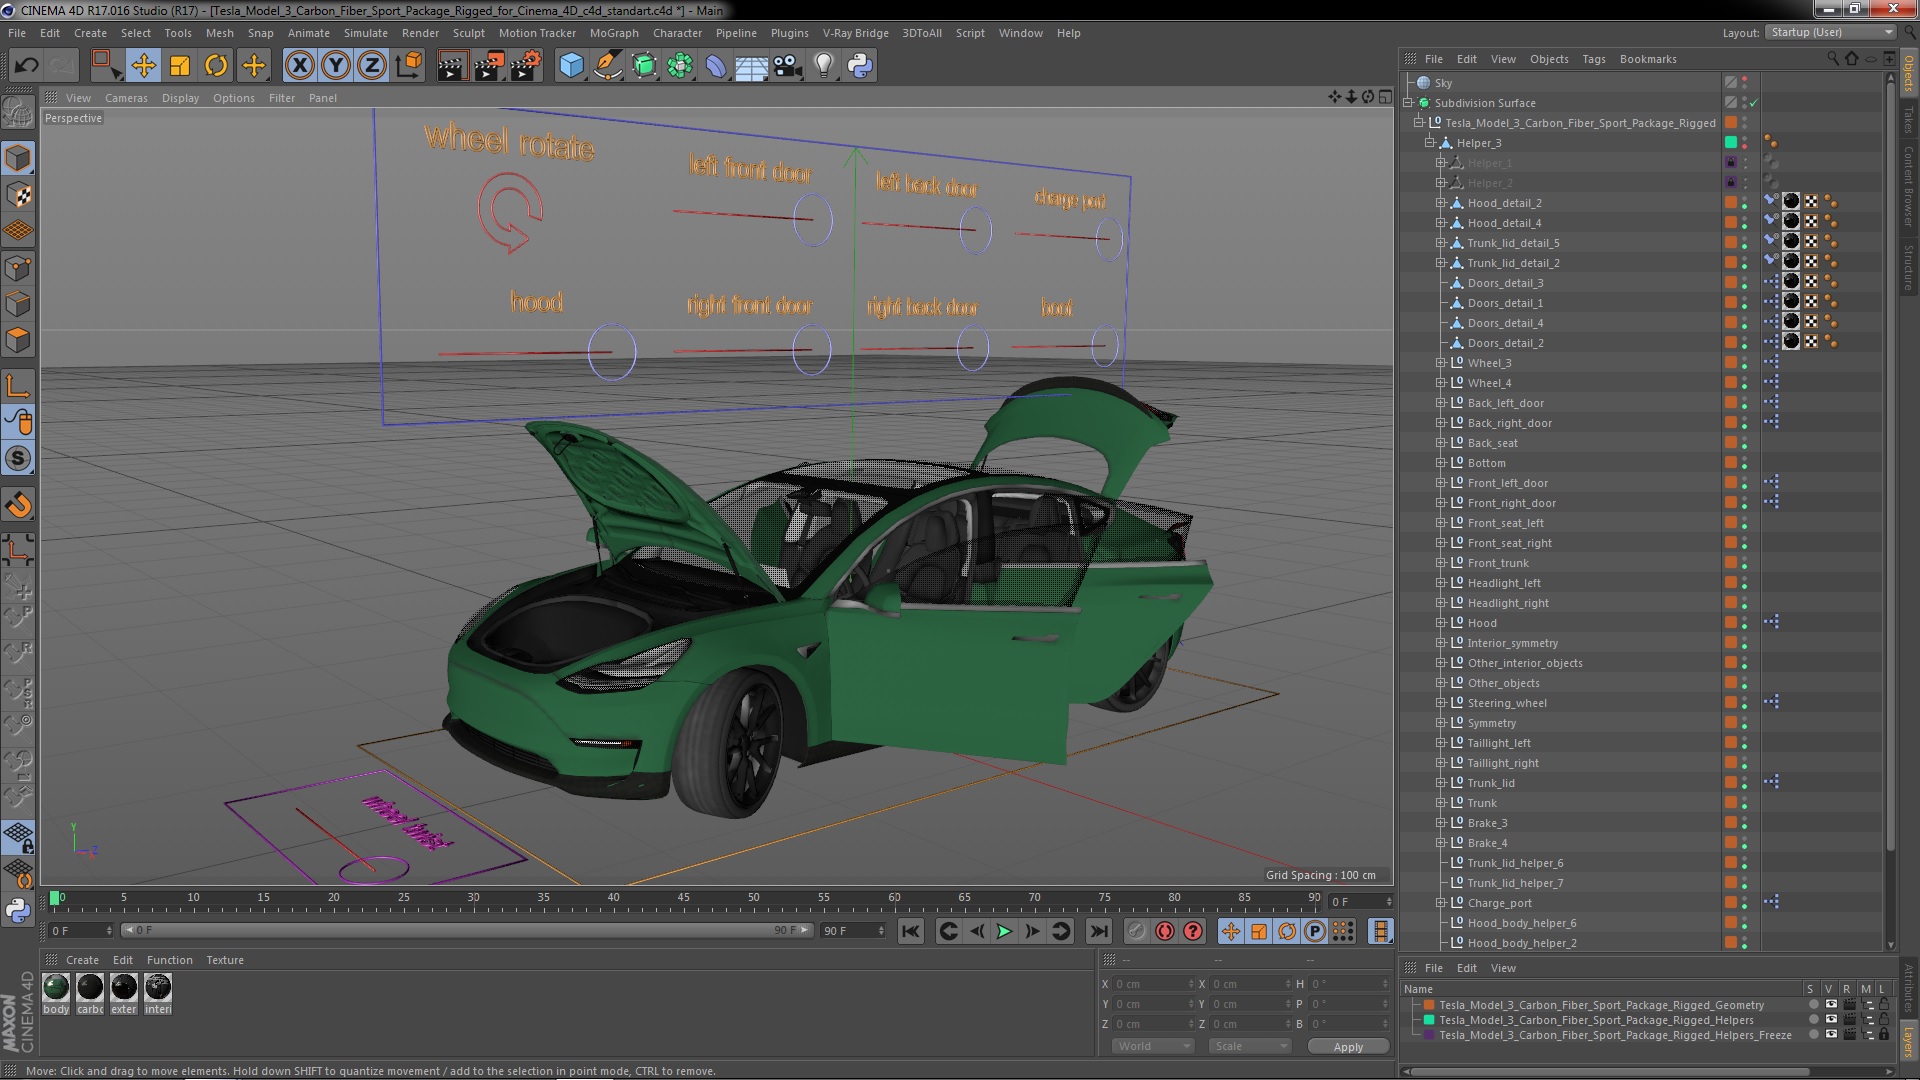Click frame 45 on the timeline ruler
The image size is (1920, 1080).
coord(683,898)
